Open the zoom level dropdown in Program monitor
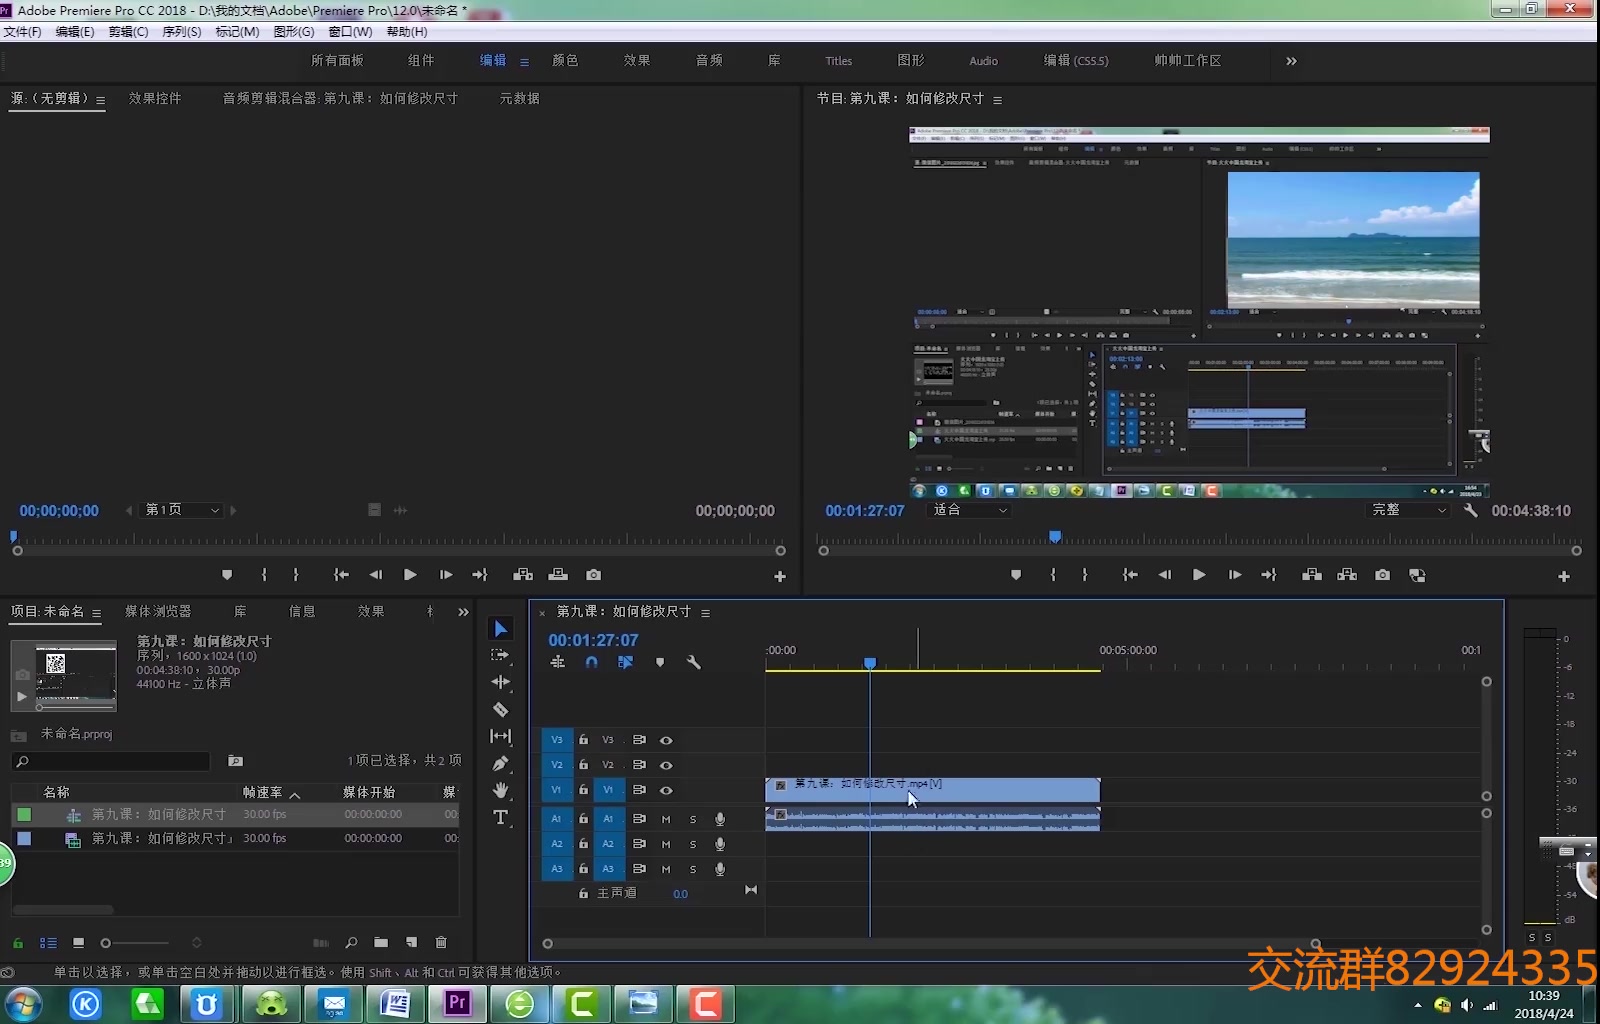 click(969, 510)
